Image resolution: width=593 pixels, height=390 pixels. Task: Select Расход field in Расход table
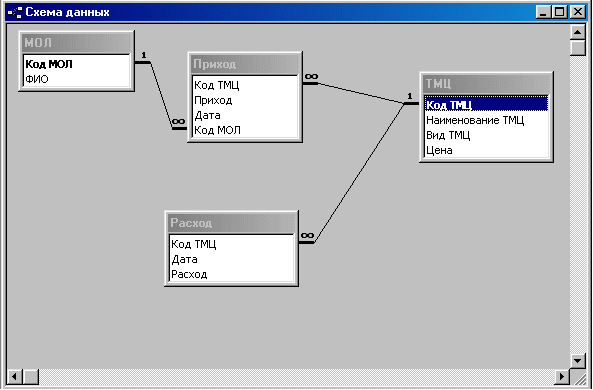[232, 274]
